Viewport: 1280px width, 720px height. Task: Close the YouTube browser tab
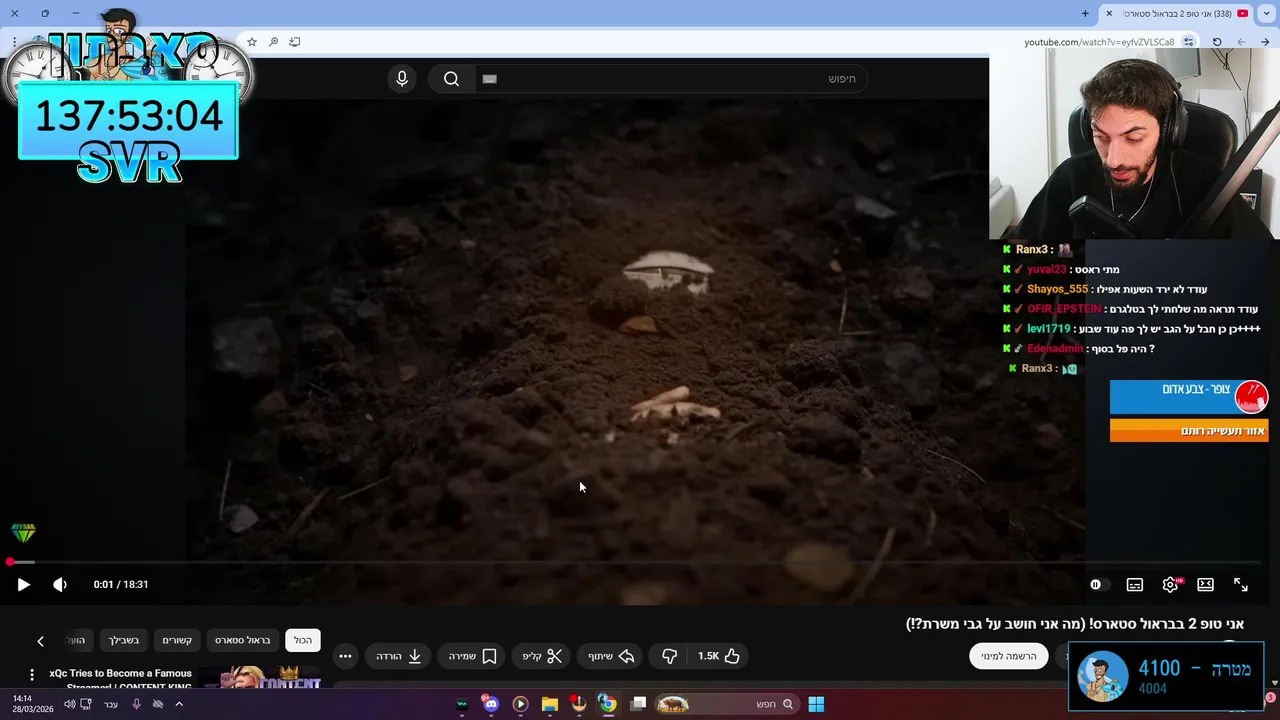[1109, 13]
